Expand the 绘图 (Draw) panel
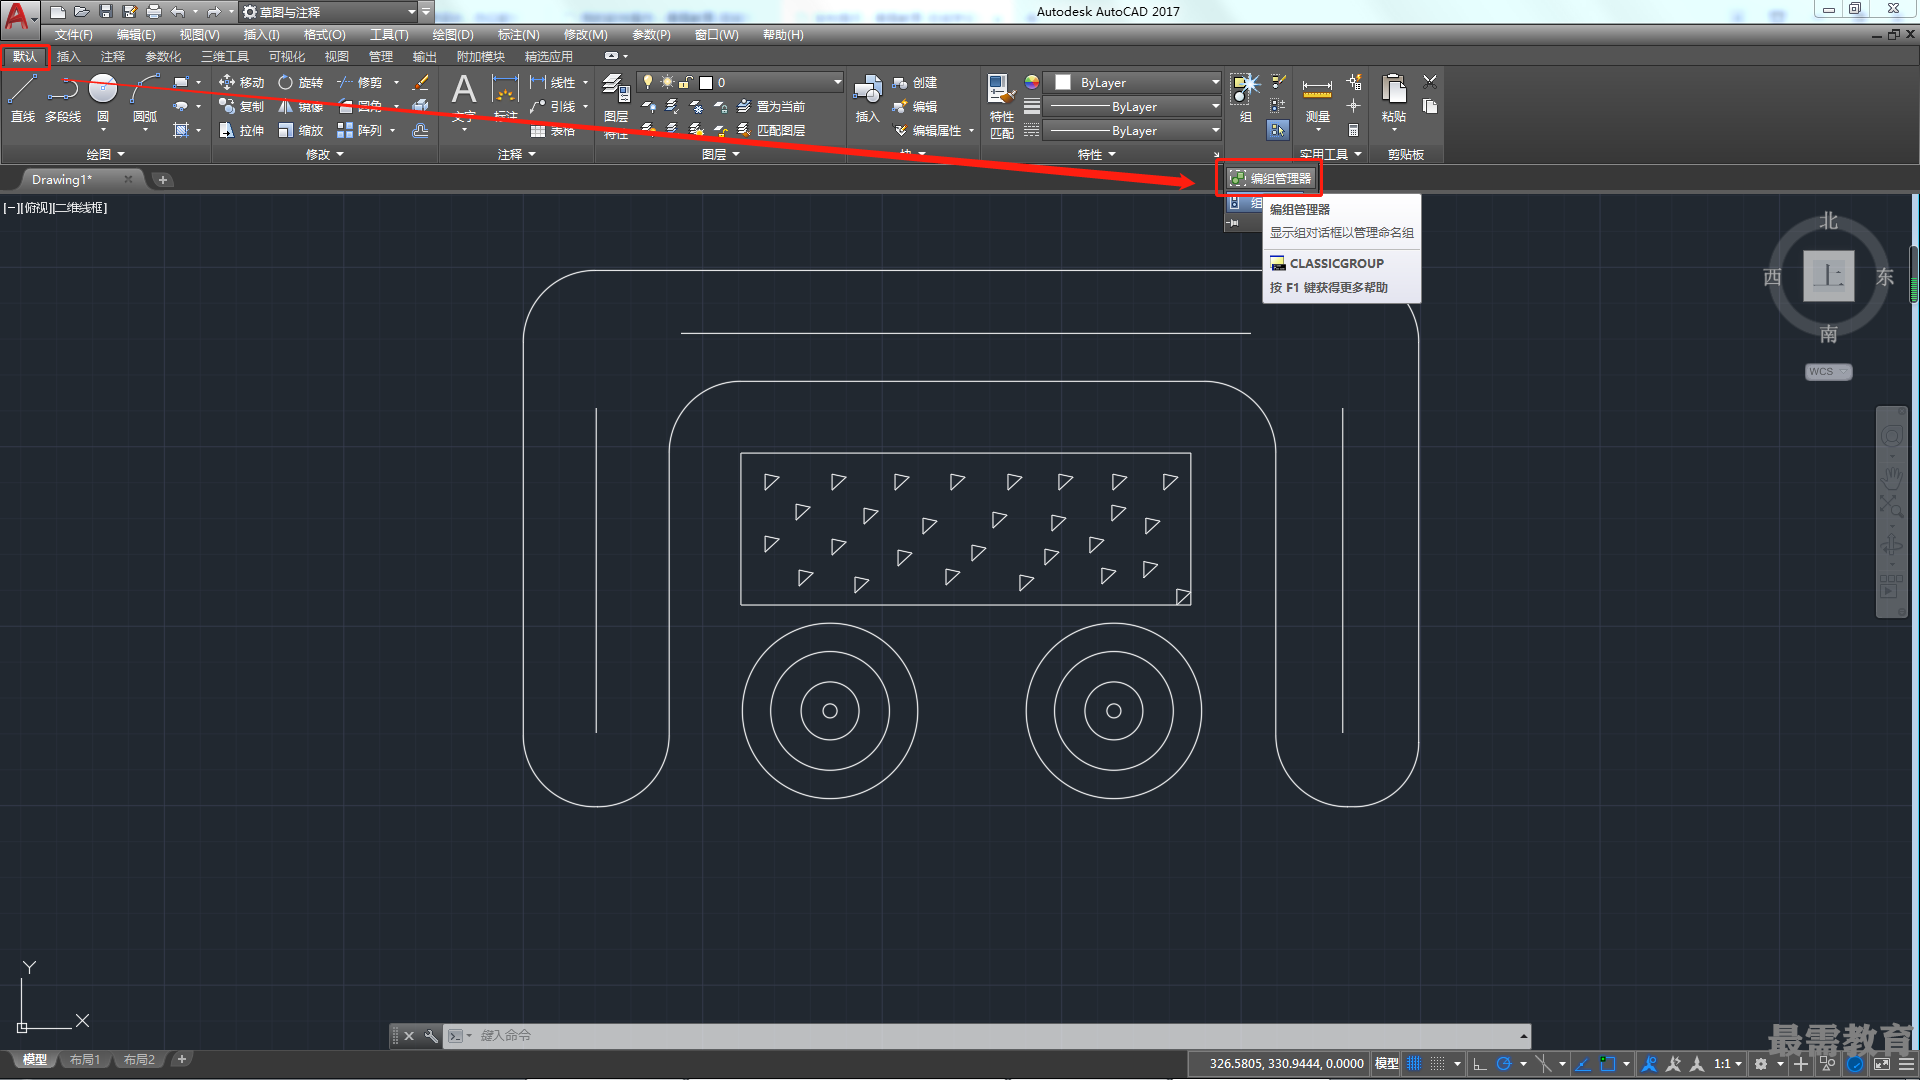Image resolution: width=1920 pixels, height=1080 pixels. click(105, 154)
